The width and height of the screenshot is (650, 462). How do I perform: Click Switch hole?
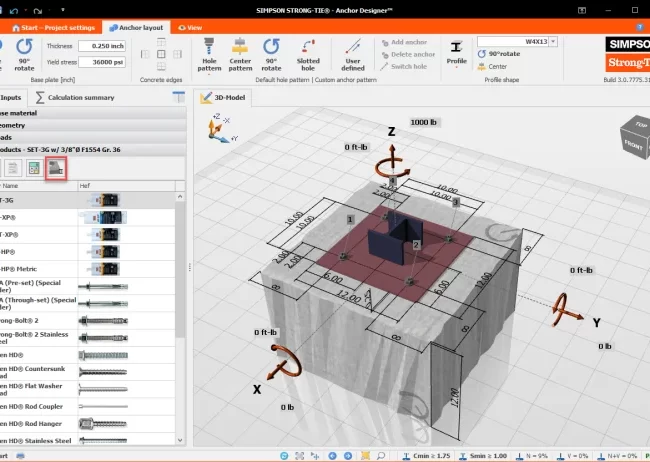[x=404, y=66]
